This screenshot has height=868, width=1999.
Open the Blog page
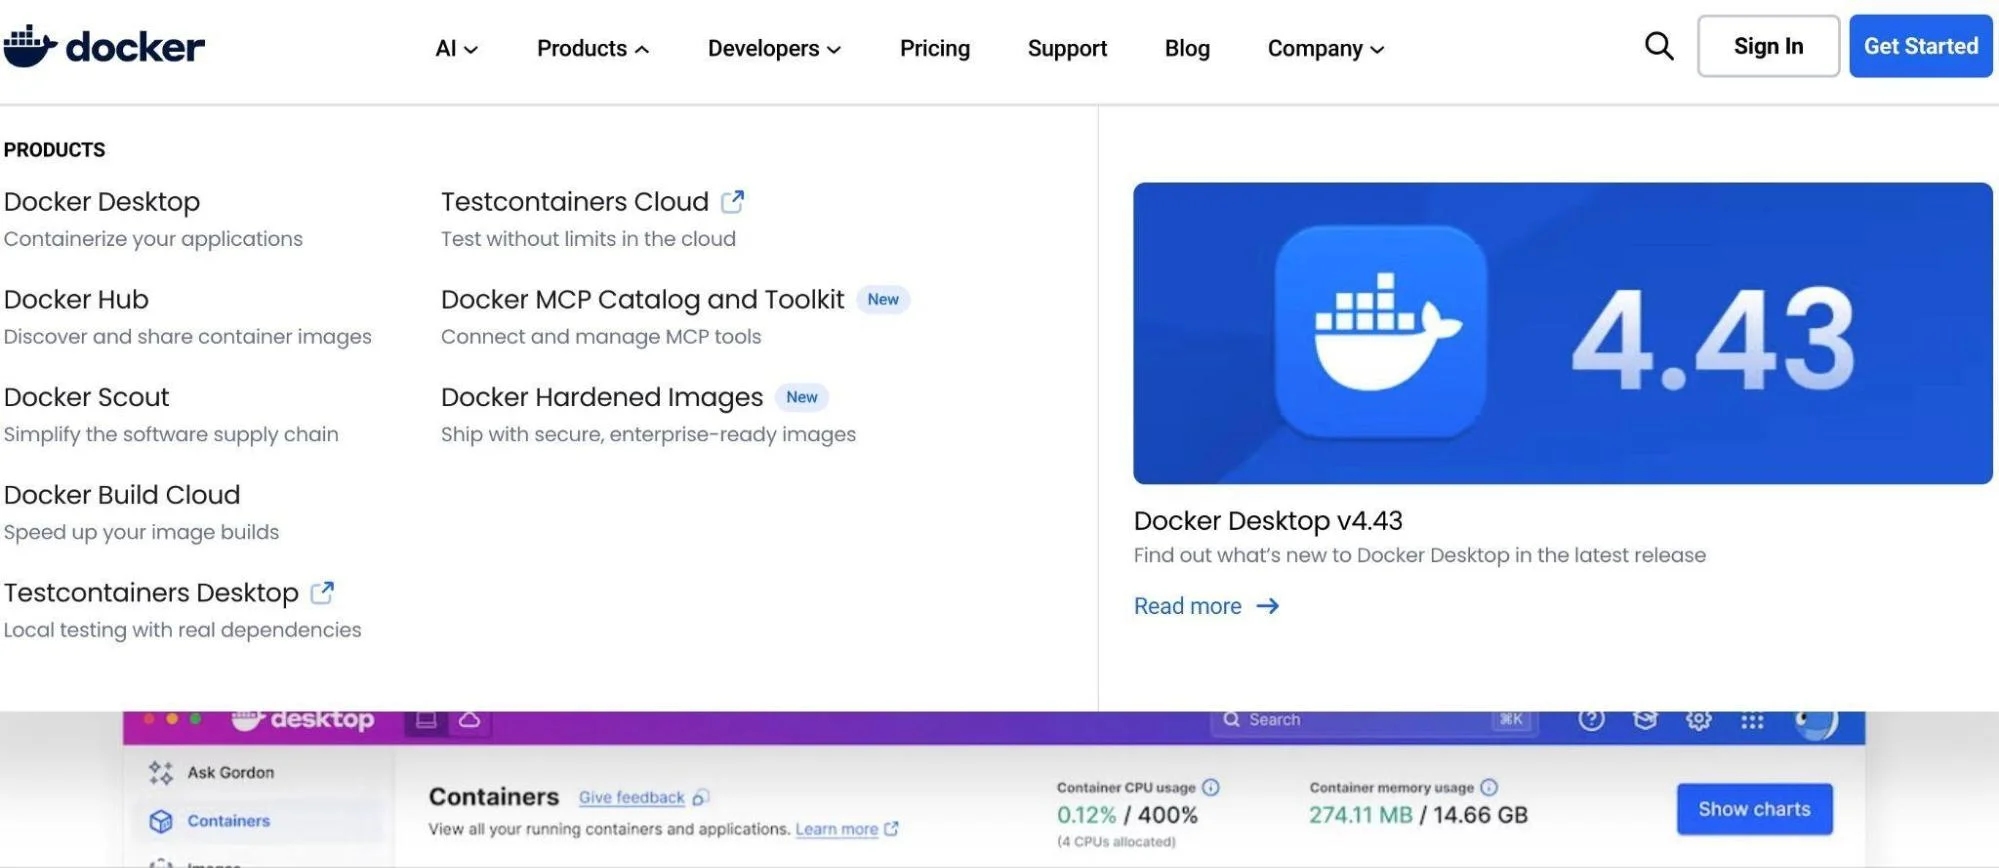tap(1187, 48)
